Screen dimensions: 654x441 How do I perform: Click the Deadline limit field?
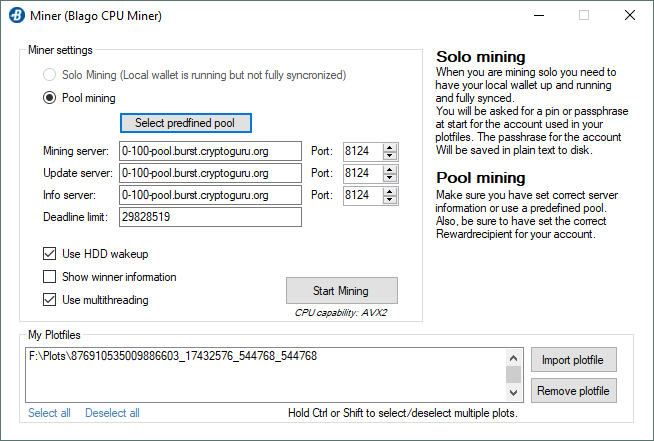[210, 217]
